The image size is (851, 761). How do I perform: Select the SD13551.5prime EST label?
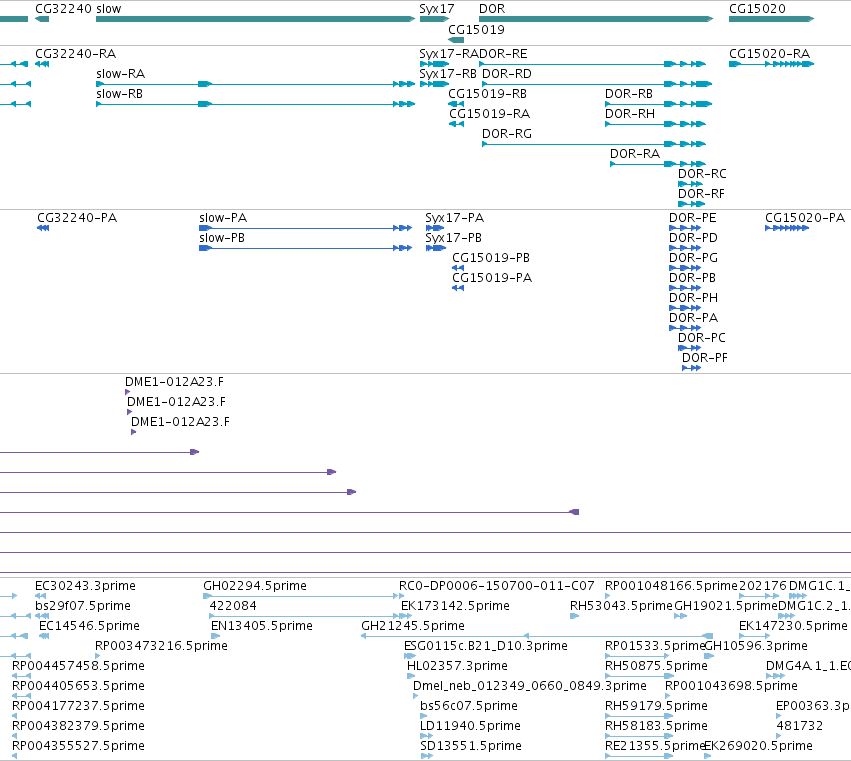tap(471, 746)
